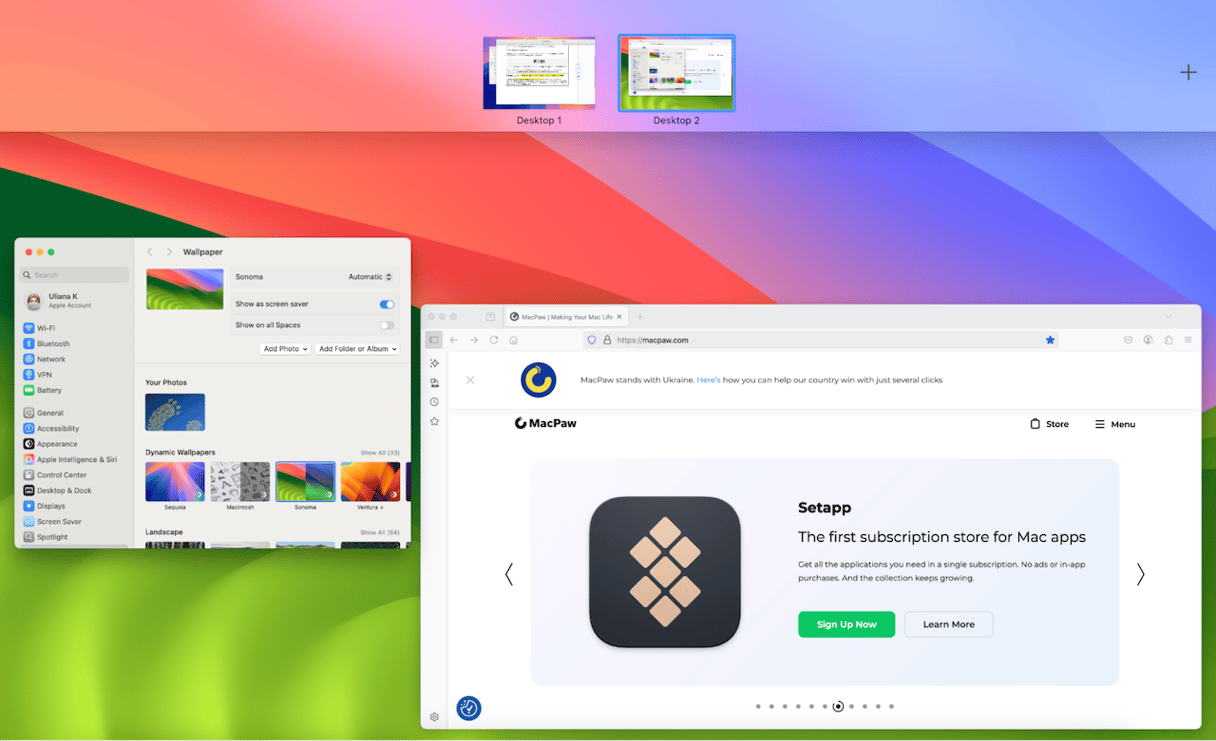Image resolution: width=1216 pixels, height=741 pixels.
Task: Click the tracking protection shield icon
Action: 592,340
